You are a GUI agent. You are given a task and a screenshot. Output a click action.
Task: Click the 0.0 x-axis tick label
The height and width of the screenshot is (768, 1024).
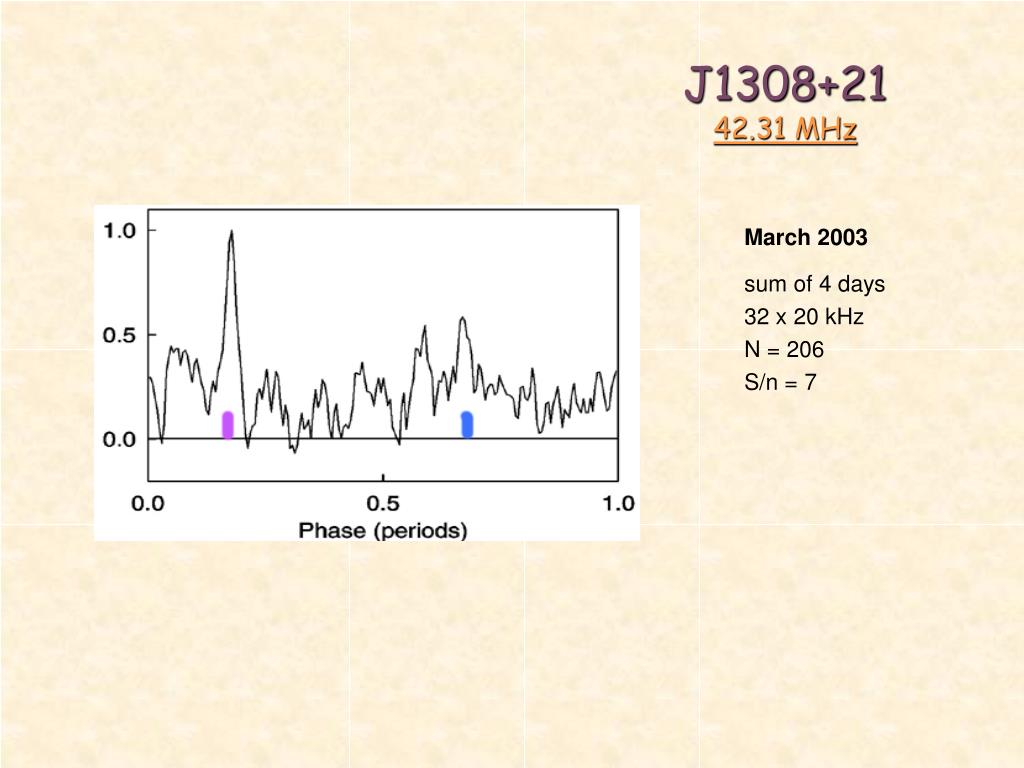point(148,504)
